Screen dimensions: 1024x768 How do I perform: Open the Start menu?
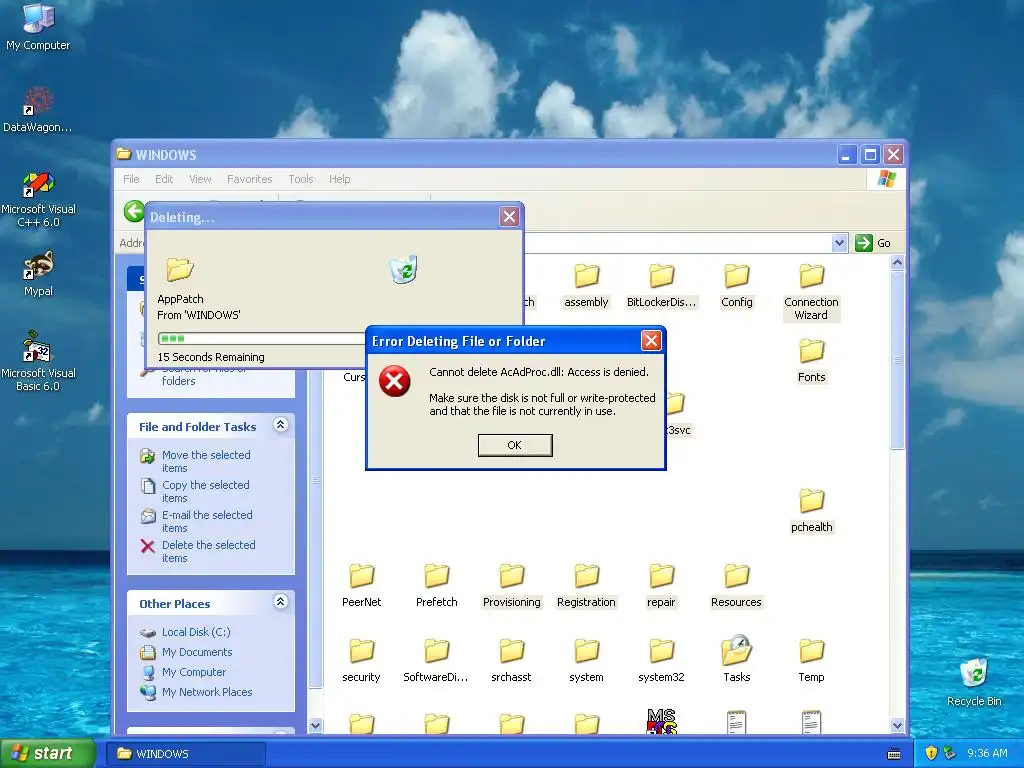pos(48,754)
